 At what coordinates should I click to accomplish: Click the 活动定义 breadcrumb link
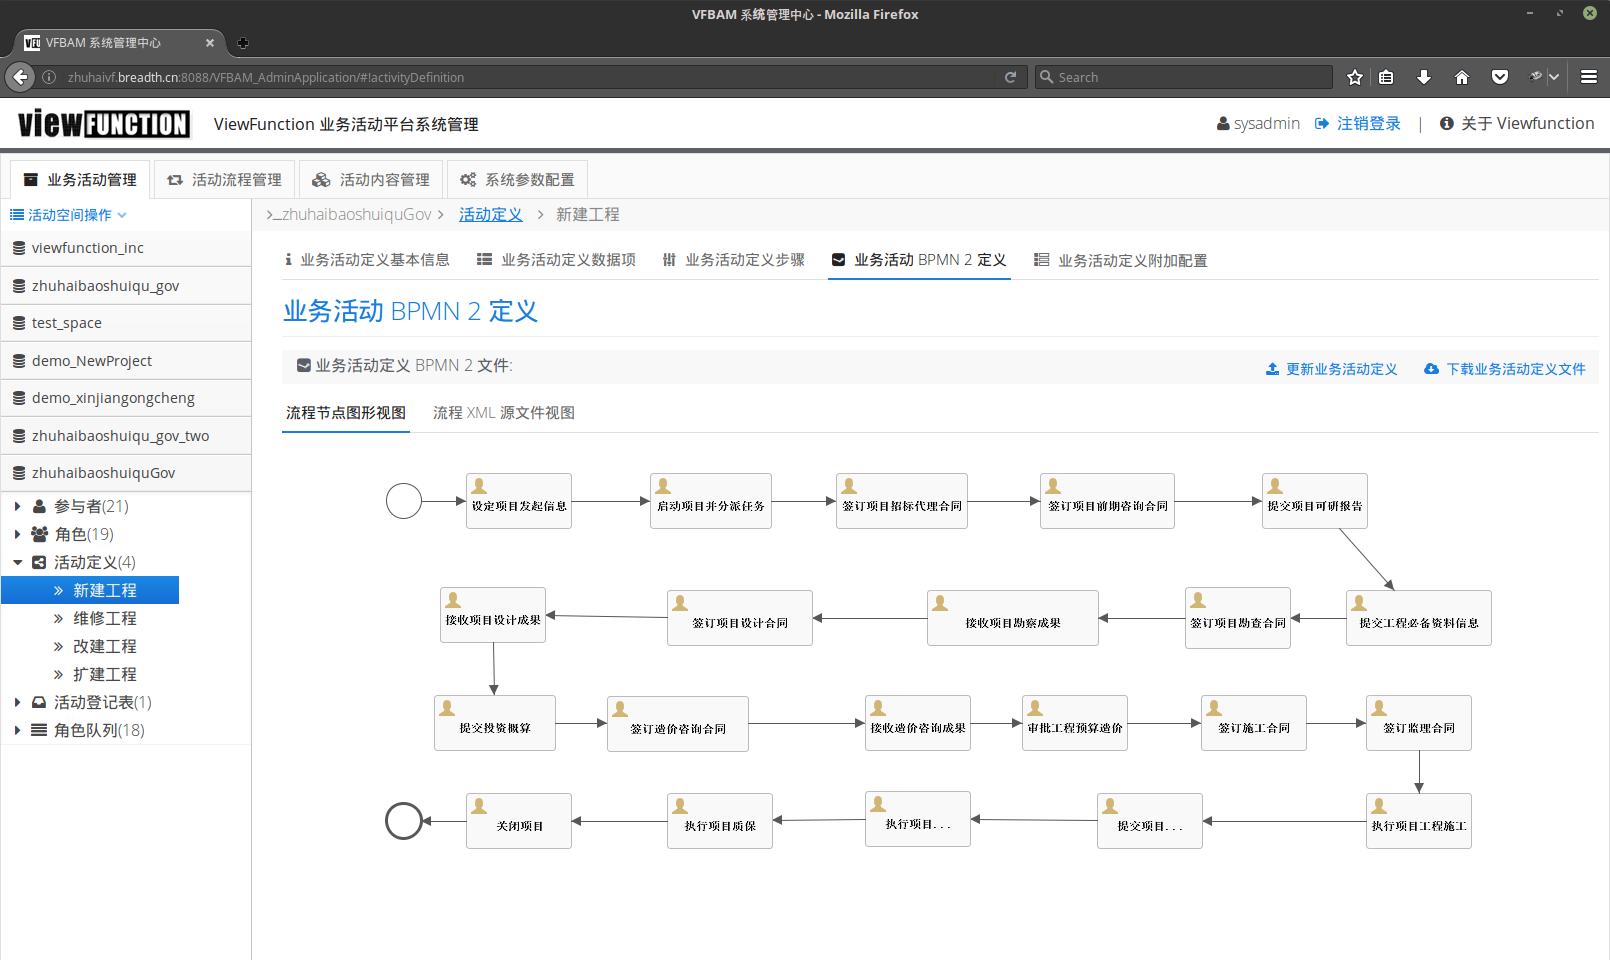(490, 214)
